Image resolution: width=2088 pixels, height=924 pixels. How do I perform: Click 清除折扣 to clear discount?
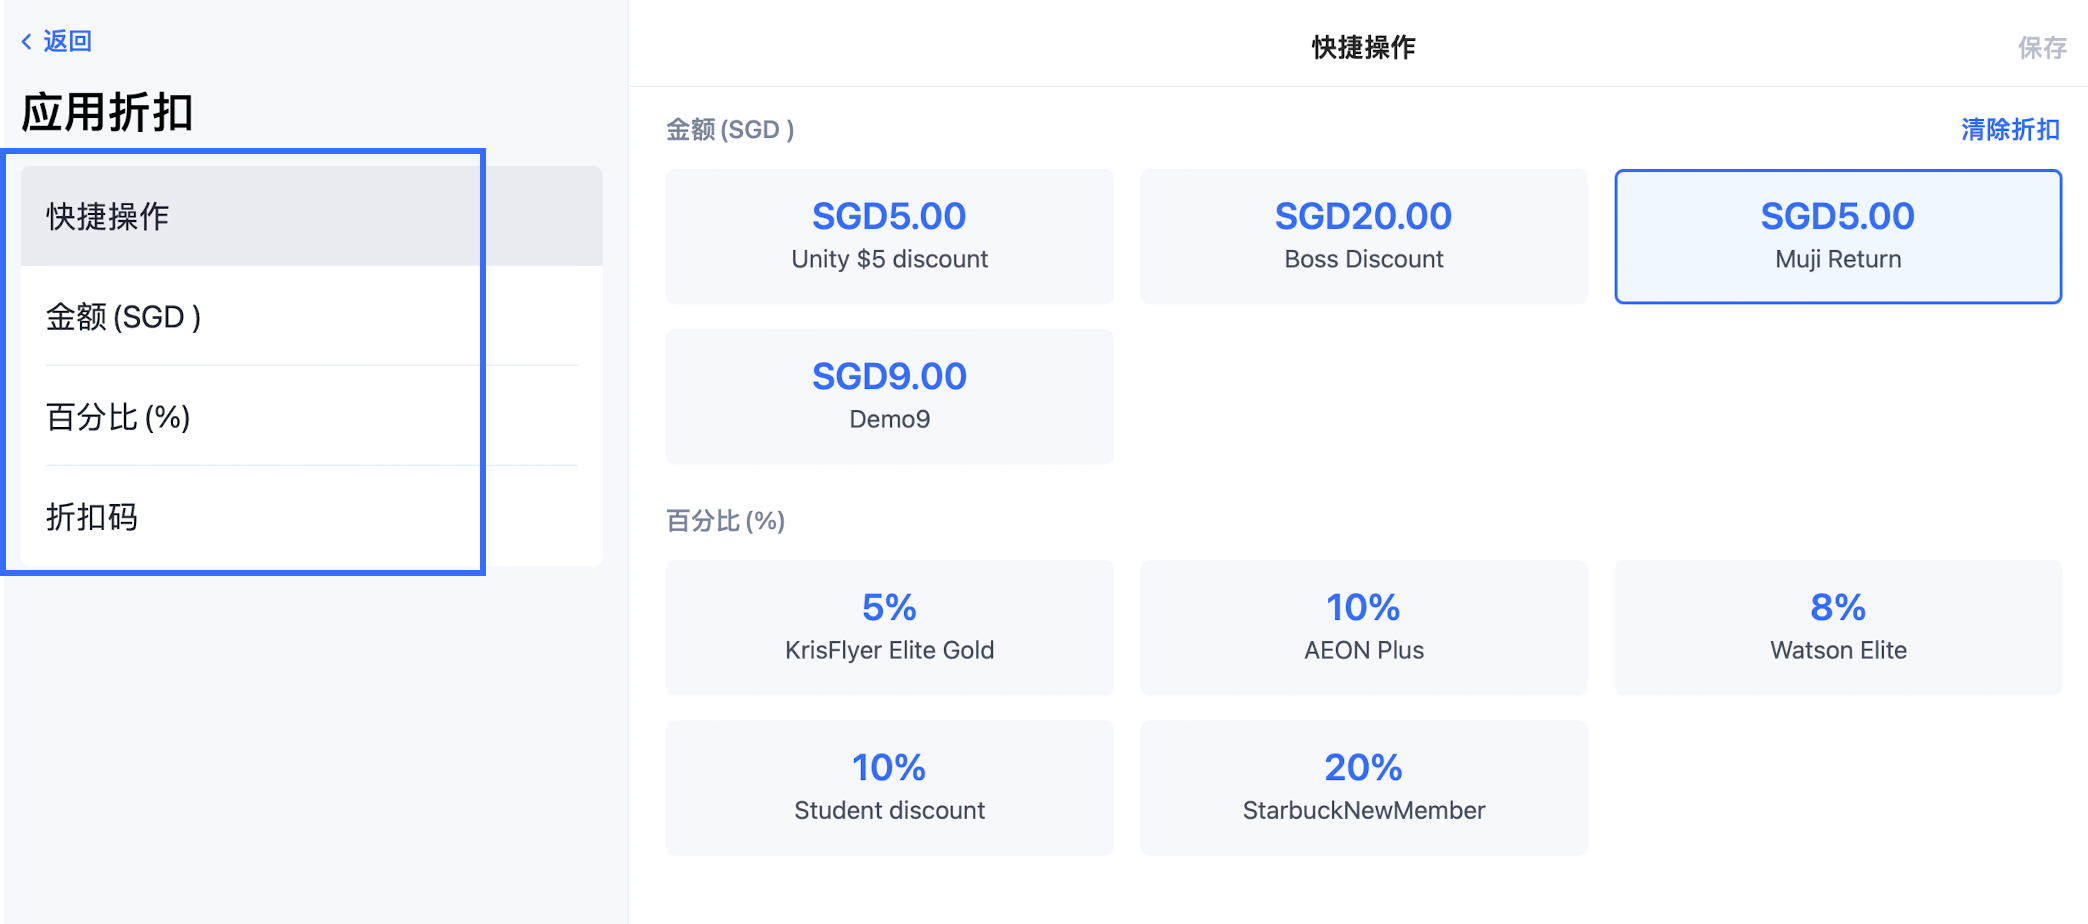2009,130
